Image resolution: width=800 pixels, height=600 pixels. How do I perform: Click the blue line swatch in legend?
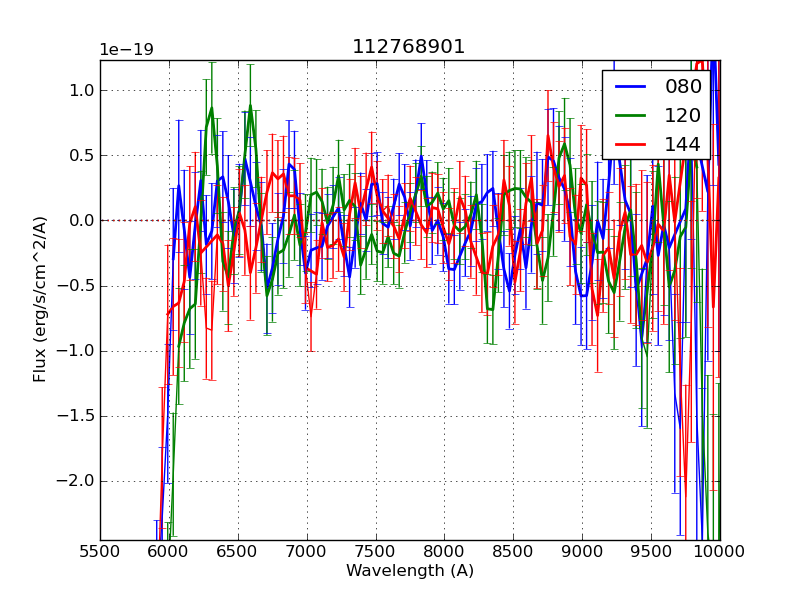coord(632,87)
